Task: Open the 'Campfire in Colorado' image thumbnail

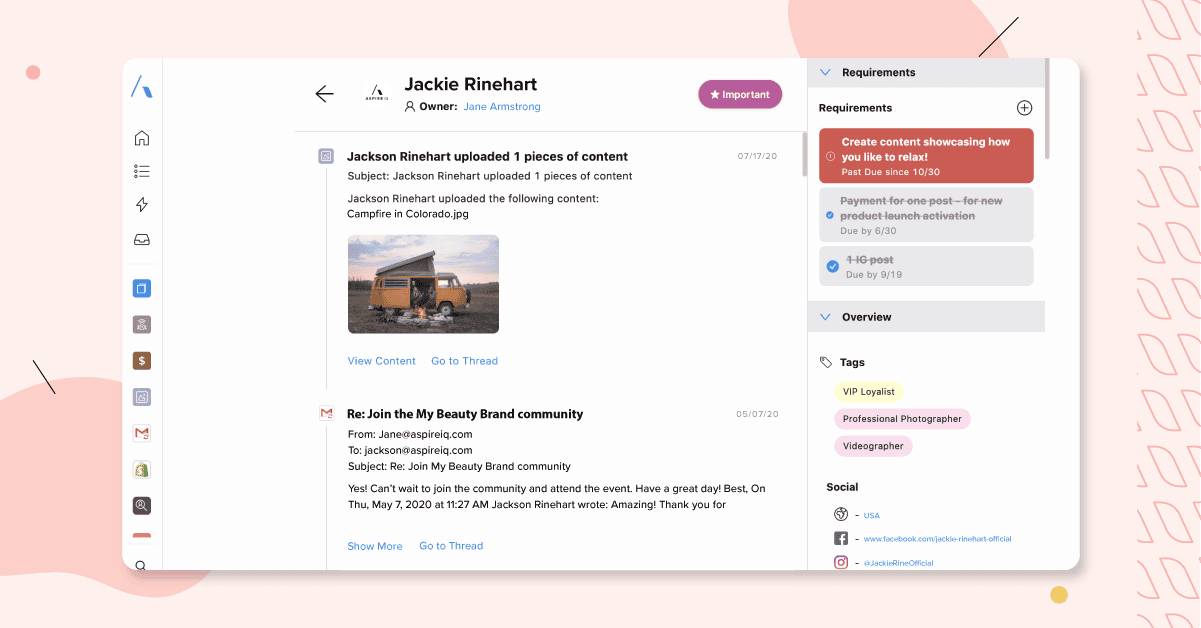Action: (422, 284)
